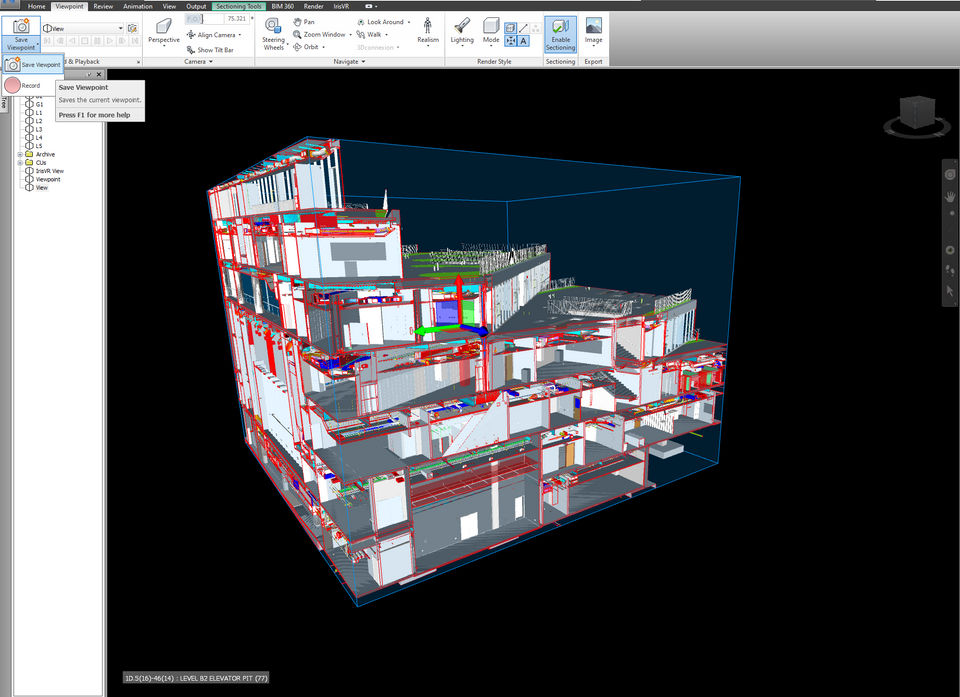Click Align Camera tool

tap(212, 35)
